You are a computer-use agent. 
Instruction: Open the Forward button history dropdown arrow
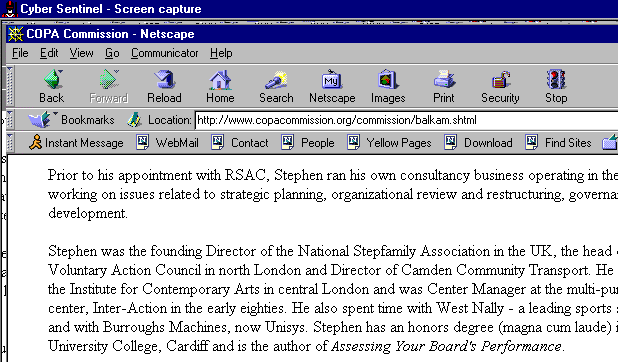pyautogui.click(x=117, y=72)
